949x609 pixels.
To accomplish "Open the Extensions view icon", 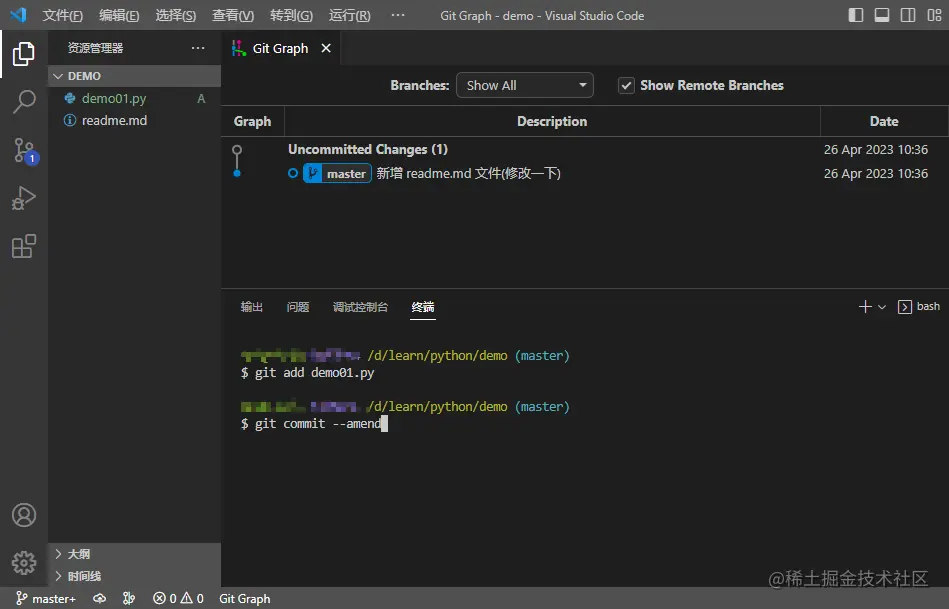I will pyautogui.click(x=24, y=246).
